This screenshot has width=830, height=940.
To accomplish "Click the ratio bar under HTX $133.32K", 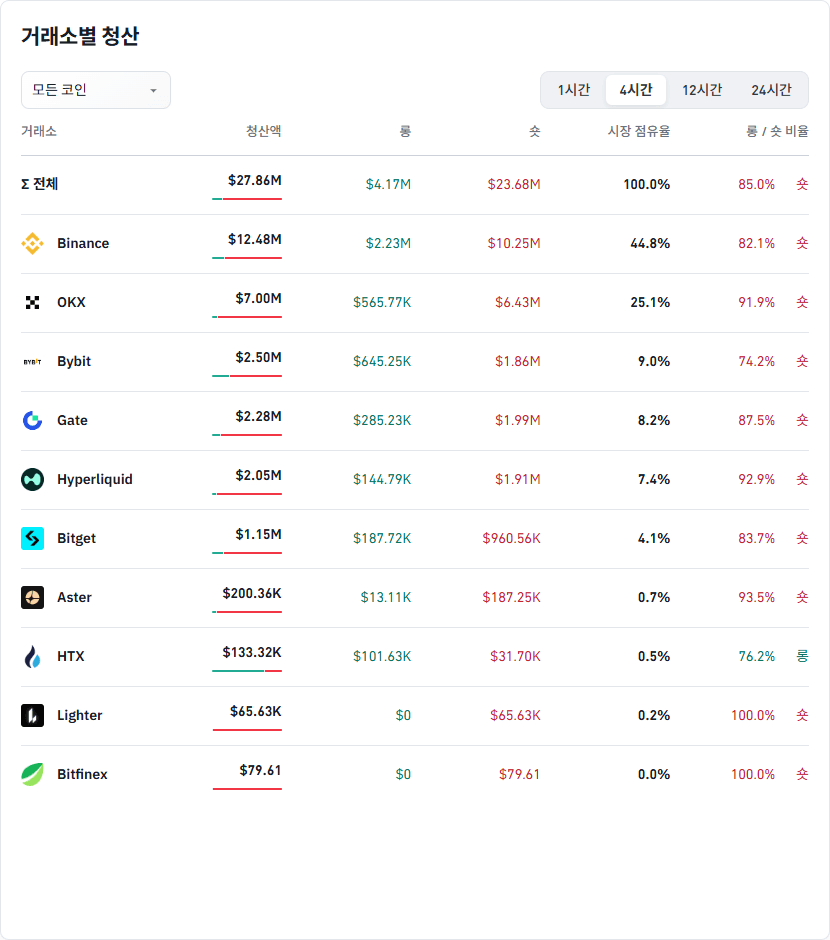I will 247,671.
